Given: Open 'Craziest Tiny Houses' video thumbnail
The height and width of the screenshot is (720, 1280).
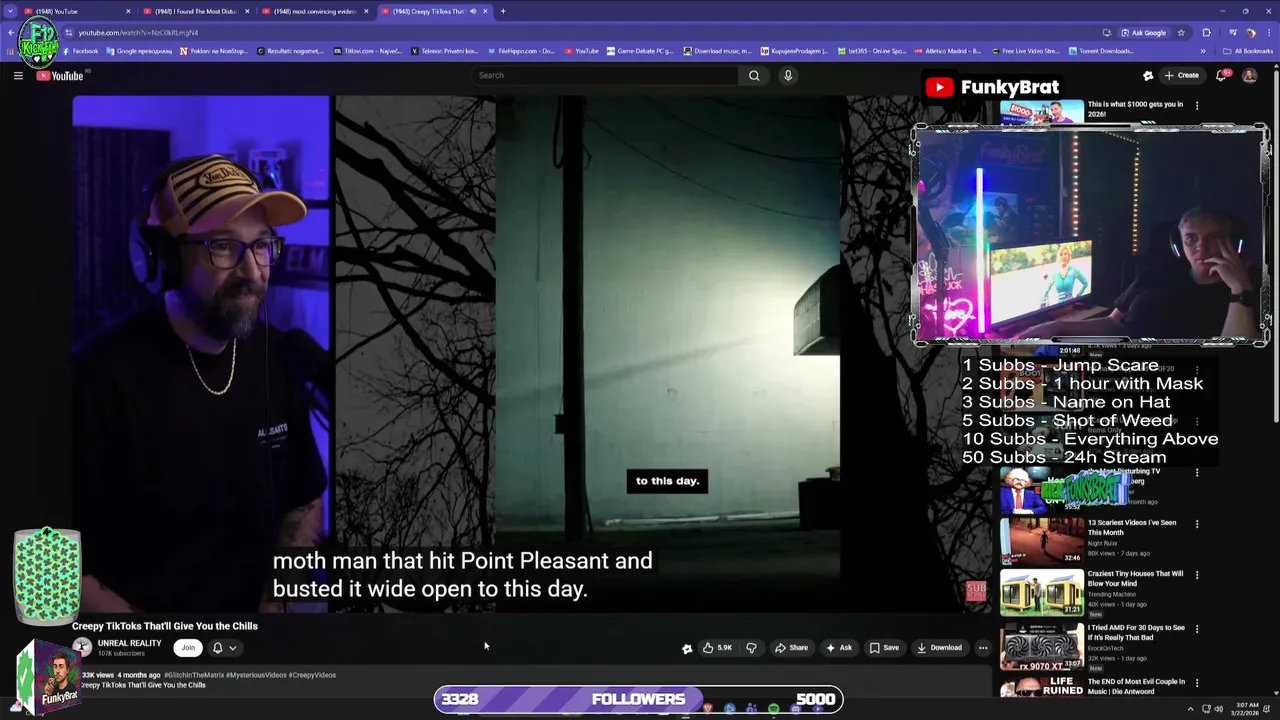Looking at the screenshot, I should coord(1041,592).
